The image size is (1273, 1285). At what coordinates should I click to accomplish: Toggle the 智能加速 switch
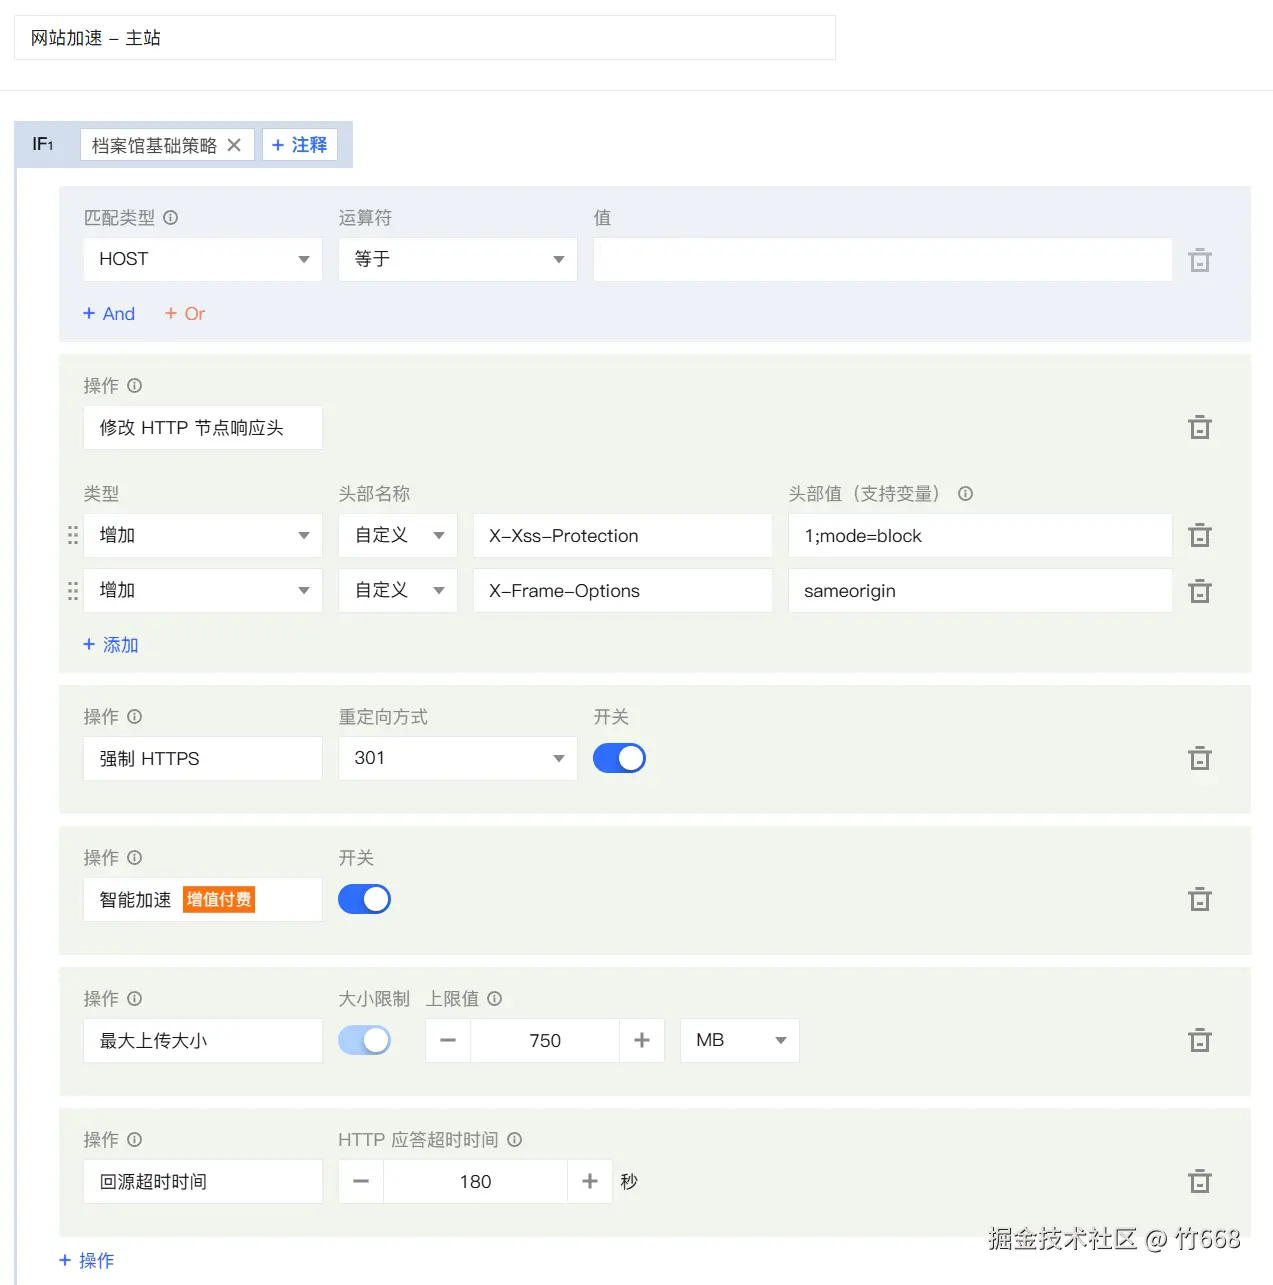click(364, 899)
